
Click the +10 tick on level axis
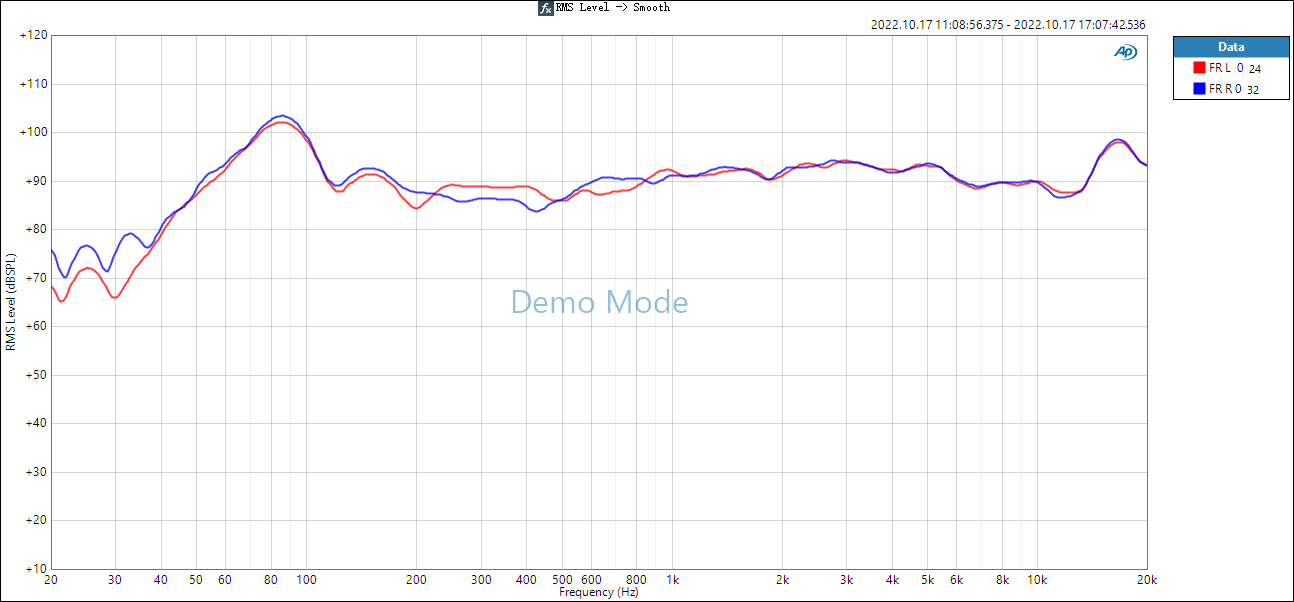point(36,569)
